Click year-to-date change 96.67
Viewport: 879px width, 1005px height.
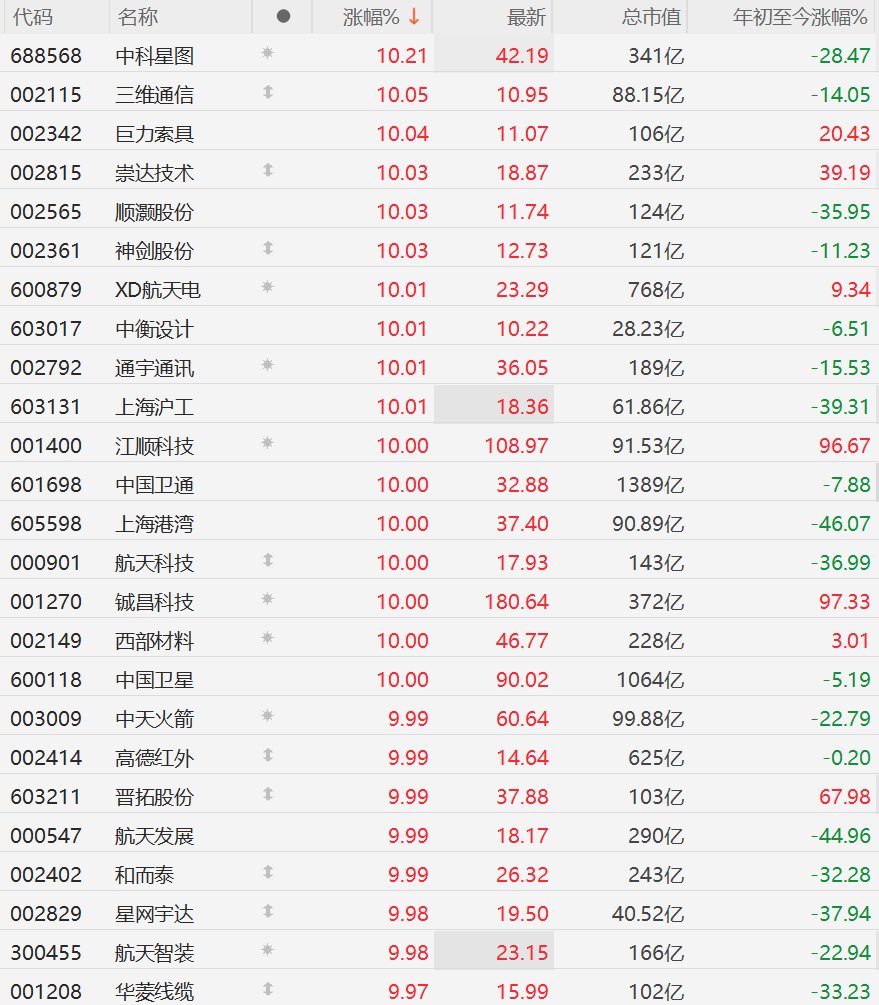pyautogui.click(x=844, y=446)
